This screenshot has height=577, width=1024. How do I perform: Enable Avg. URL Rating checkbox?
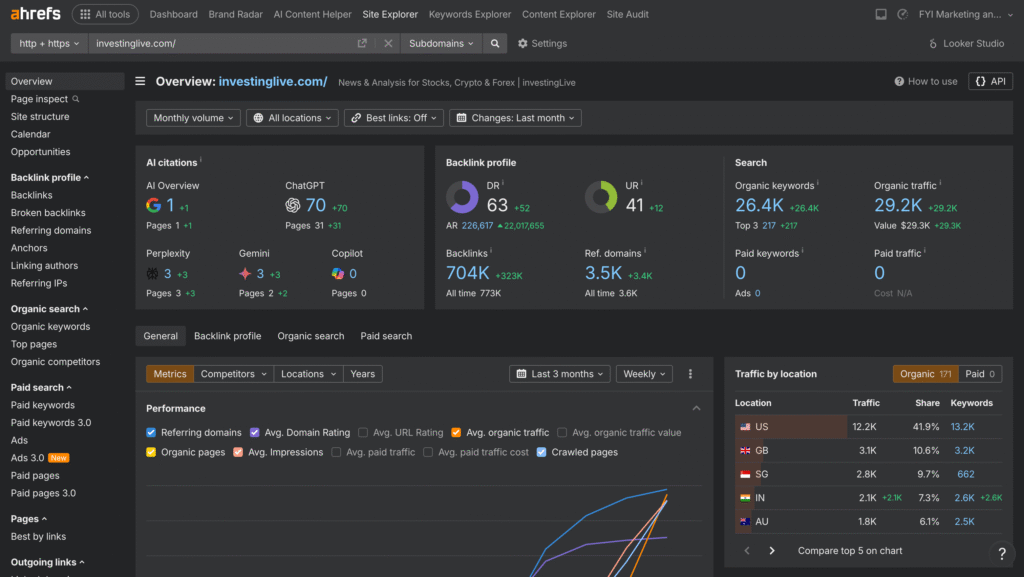click(363, 433)
